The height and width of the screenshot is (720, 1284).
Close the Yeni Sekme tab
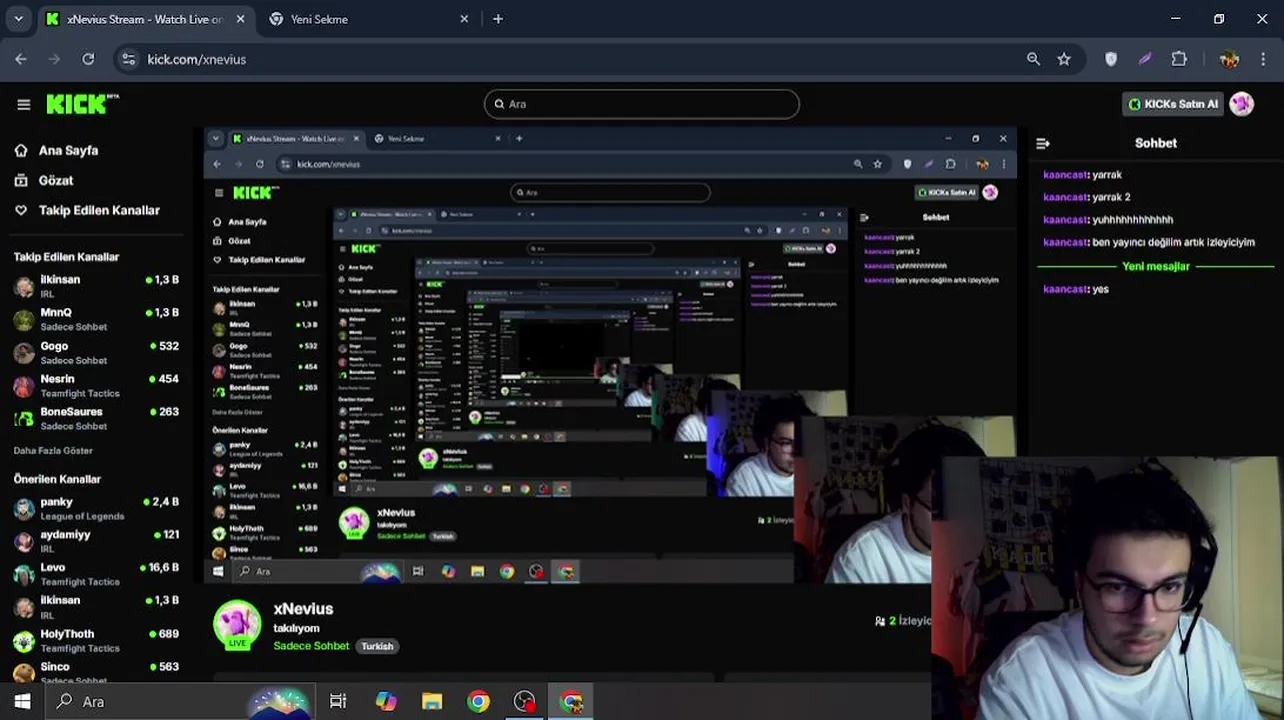[464, 19]
